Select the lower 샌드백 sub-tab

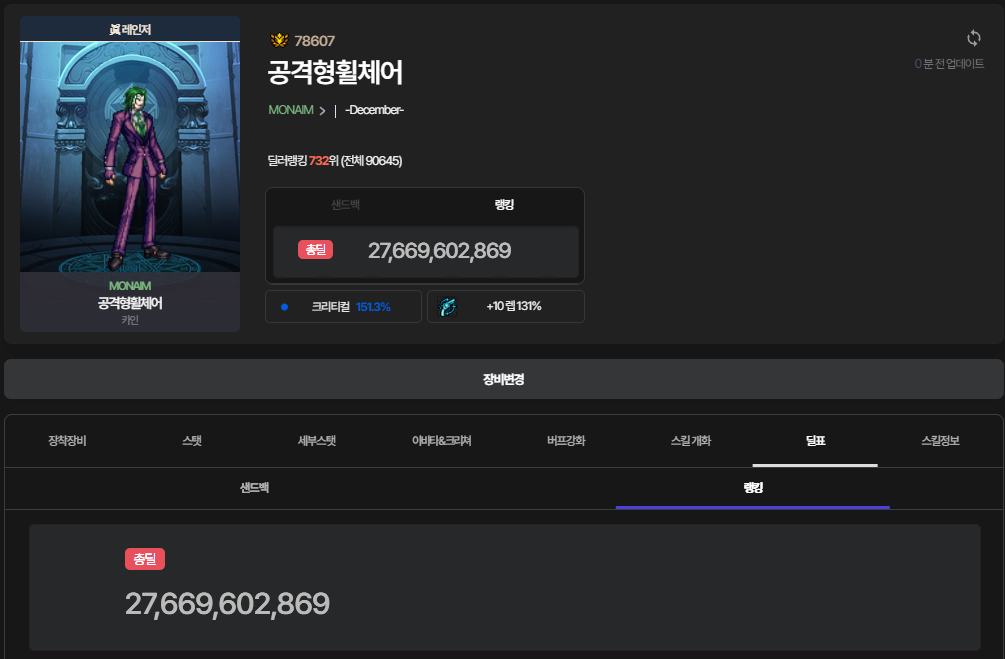pos(254,488)
